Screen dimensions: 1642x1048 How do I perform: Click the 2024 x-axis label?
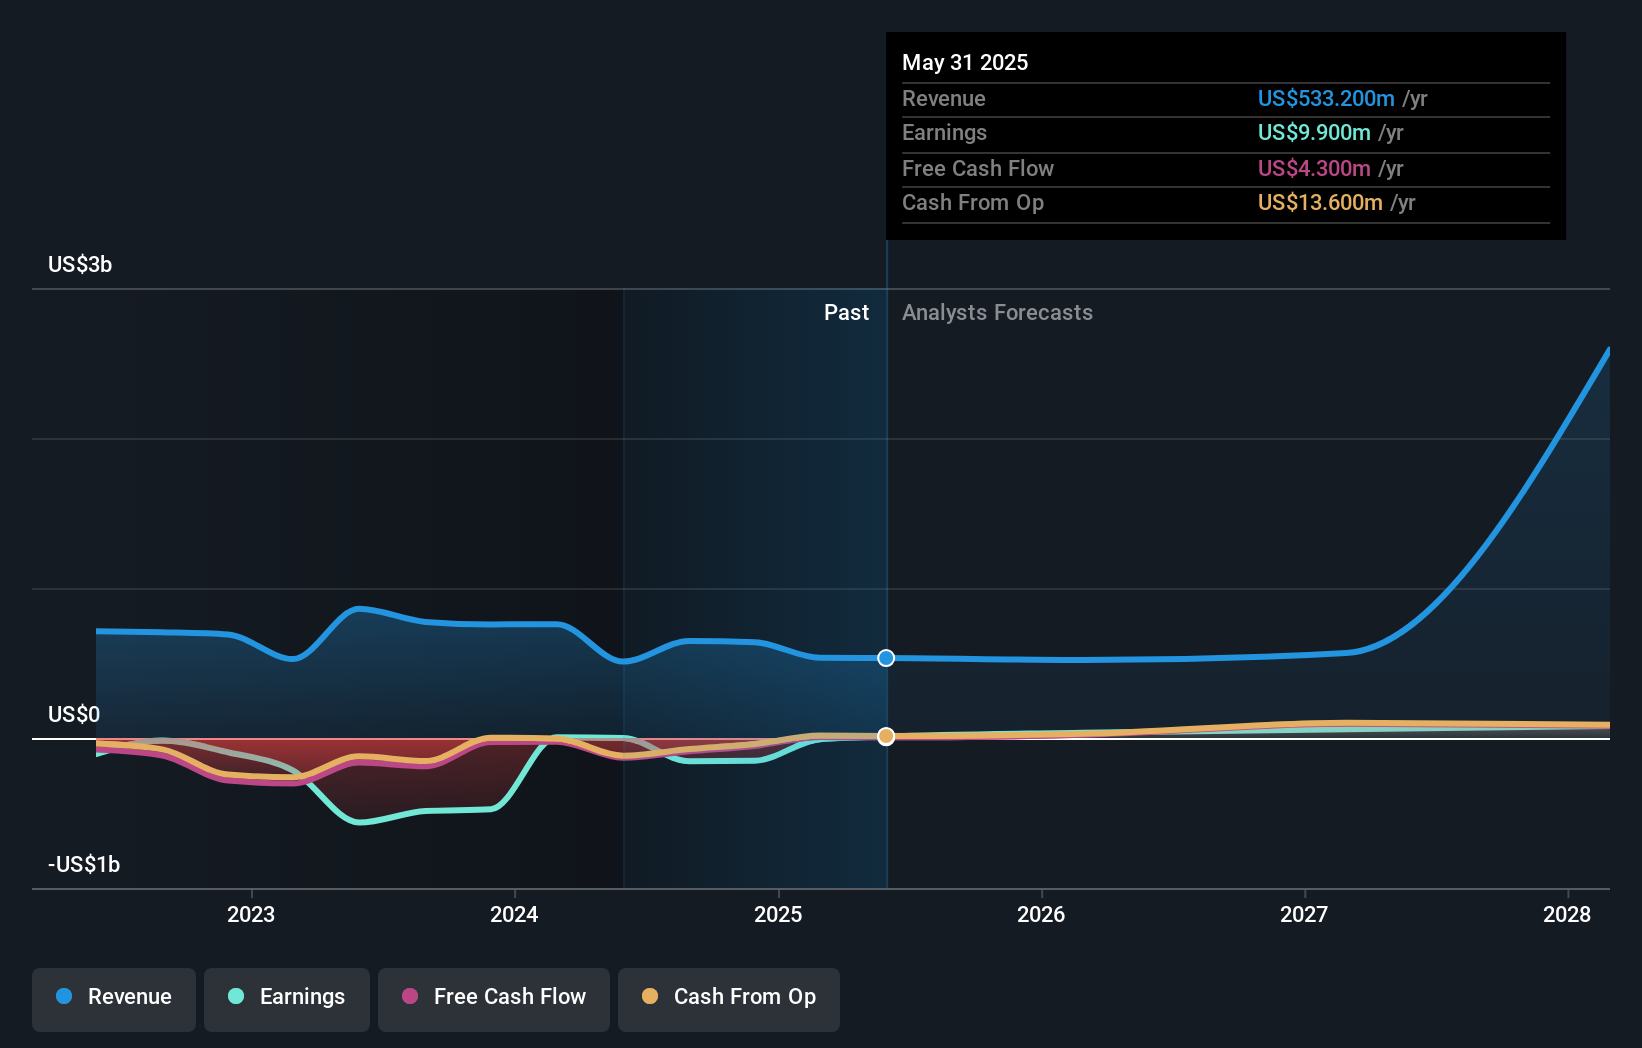pyautogui.click(x=514, y=914)
